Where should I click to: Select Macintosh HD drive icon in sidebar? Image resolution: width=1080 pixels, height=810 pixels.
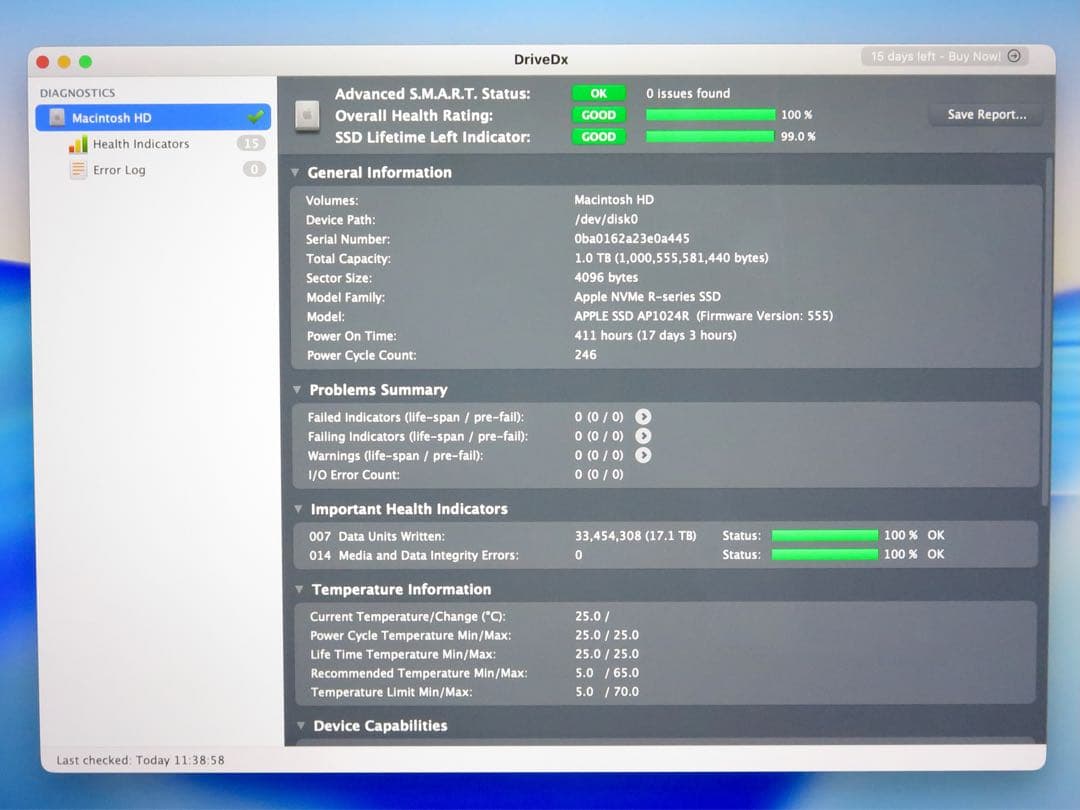pos(57,118)
